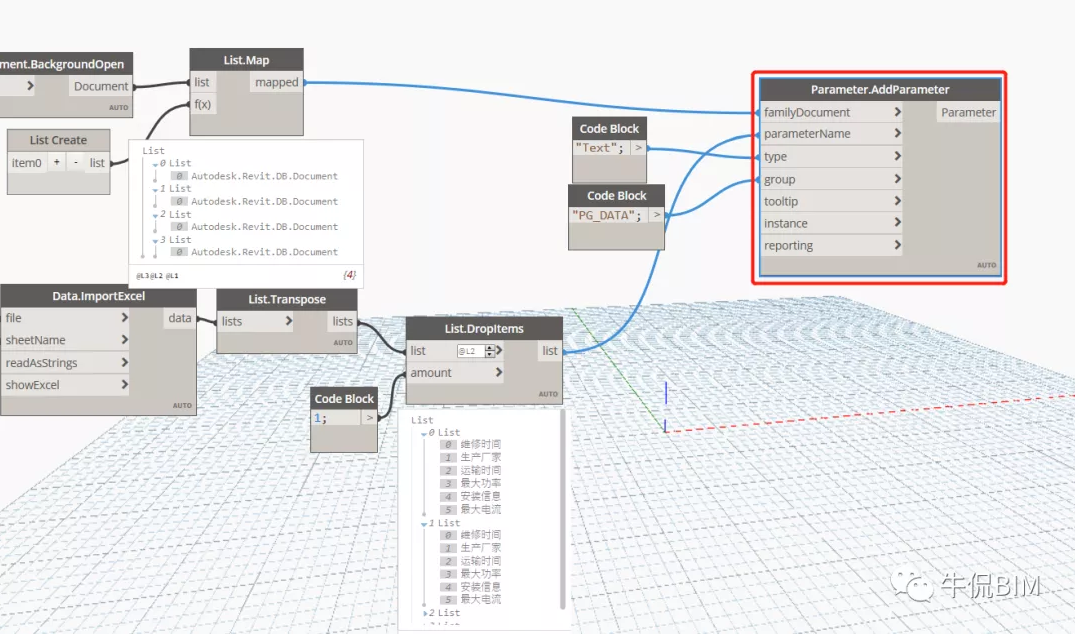Click the minus button on List Create
Image resolution: width=1075 pixels, height=634 pixels.
coord(75,162)
